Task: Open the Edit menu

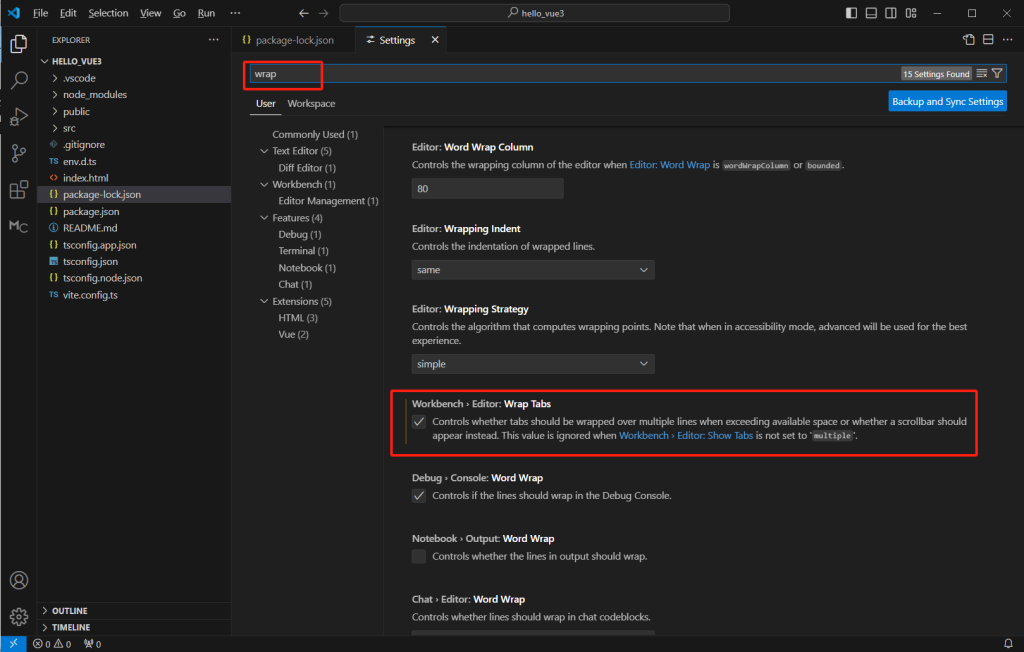Action: click(68, 13)
